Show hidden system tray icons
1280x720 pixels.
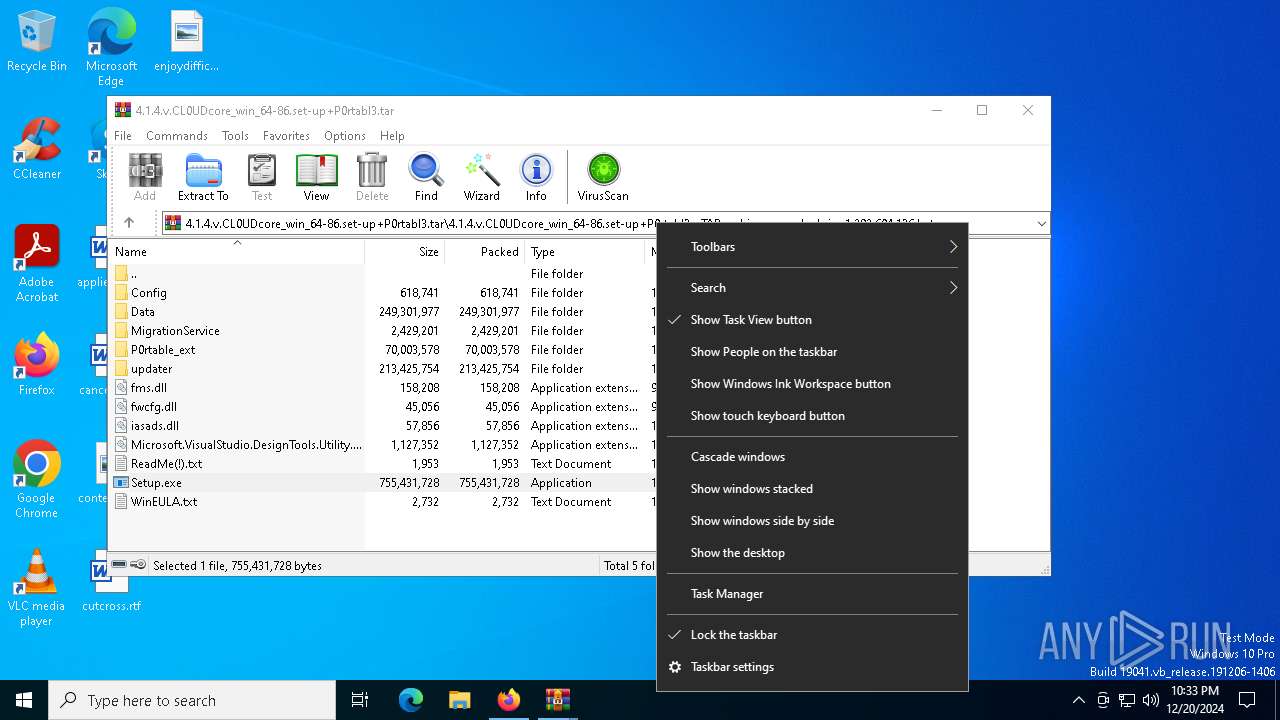[1078, 700]
